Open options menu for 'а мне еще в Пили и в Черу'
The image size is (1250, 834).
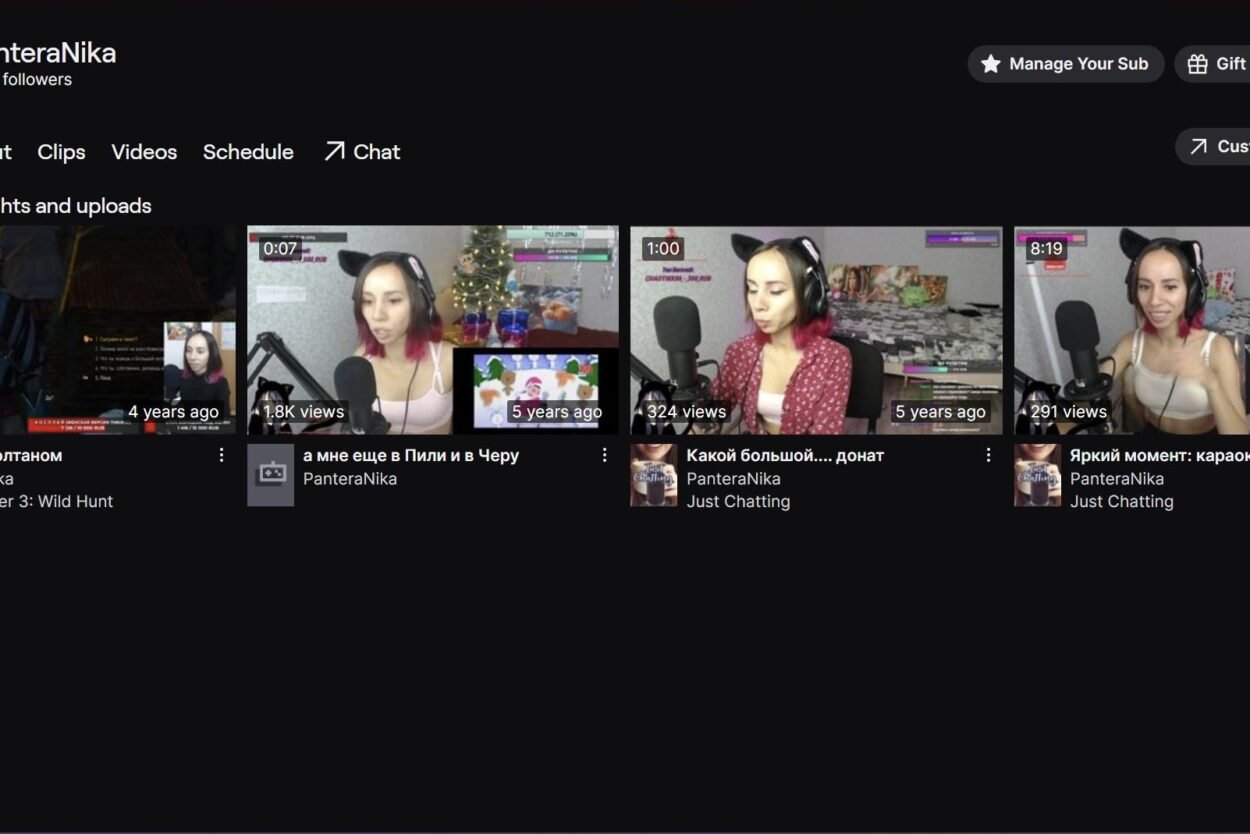pos(604,455)
